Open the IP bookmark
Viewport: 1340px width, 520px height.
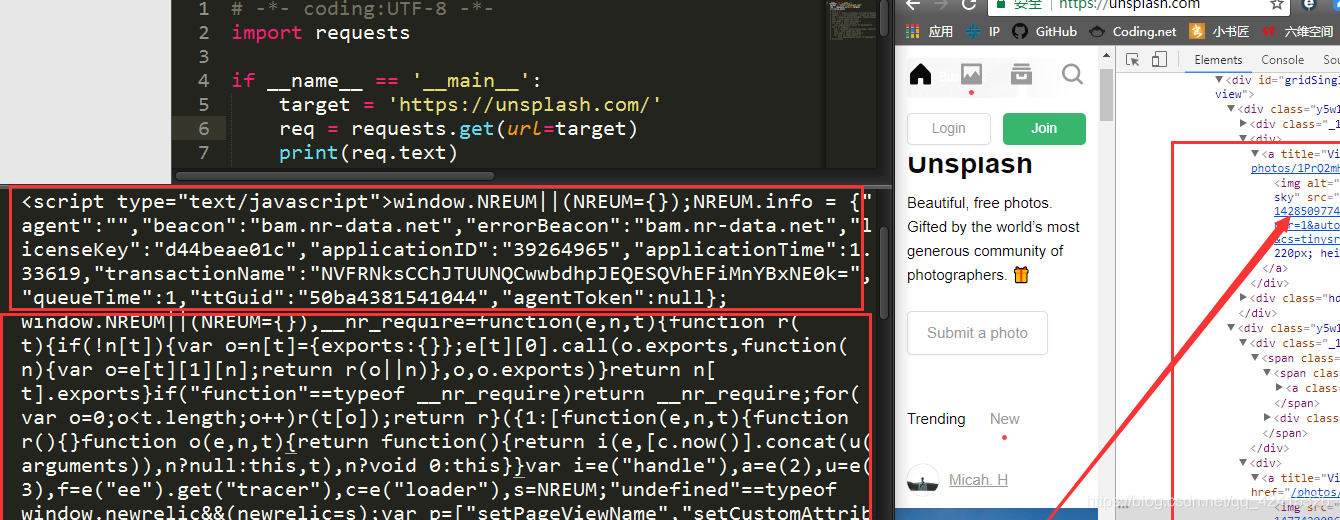(983, 32)
